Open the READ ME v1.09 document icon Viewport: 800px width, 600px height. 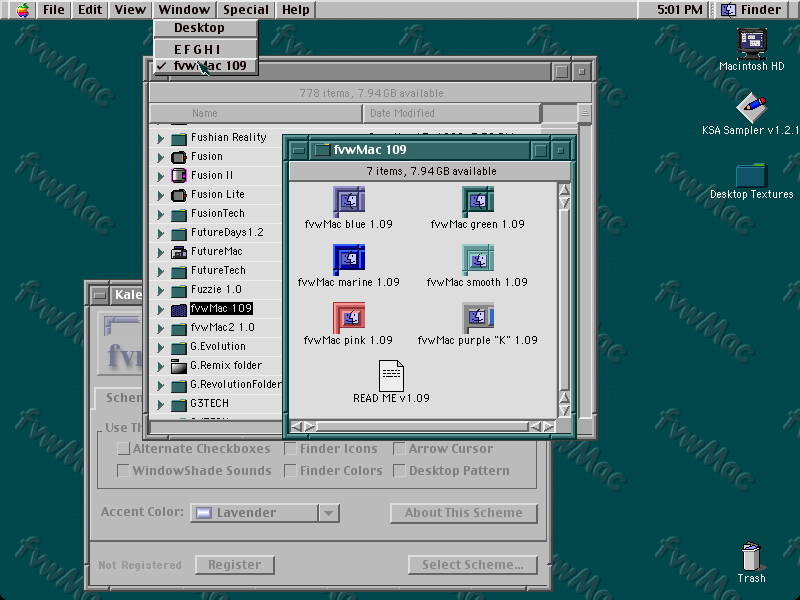click(391, 376)
